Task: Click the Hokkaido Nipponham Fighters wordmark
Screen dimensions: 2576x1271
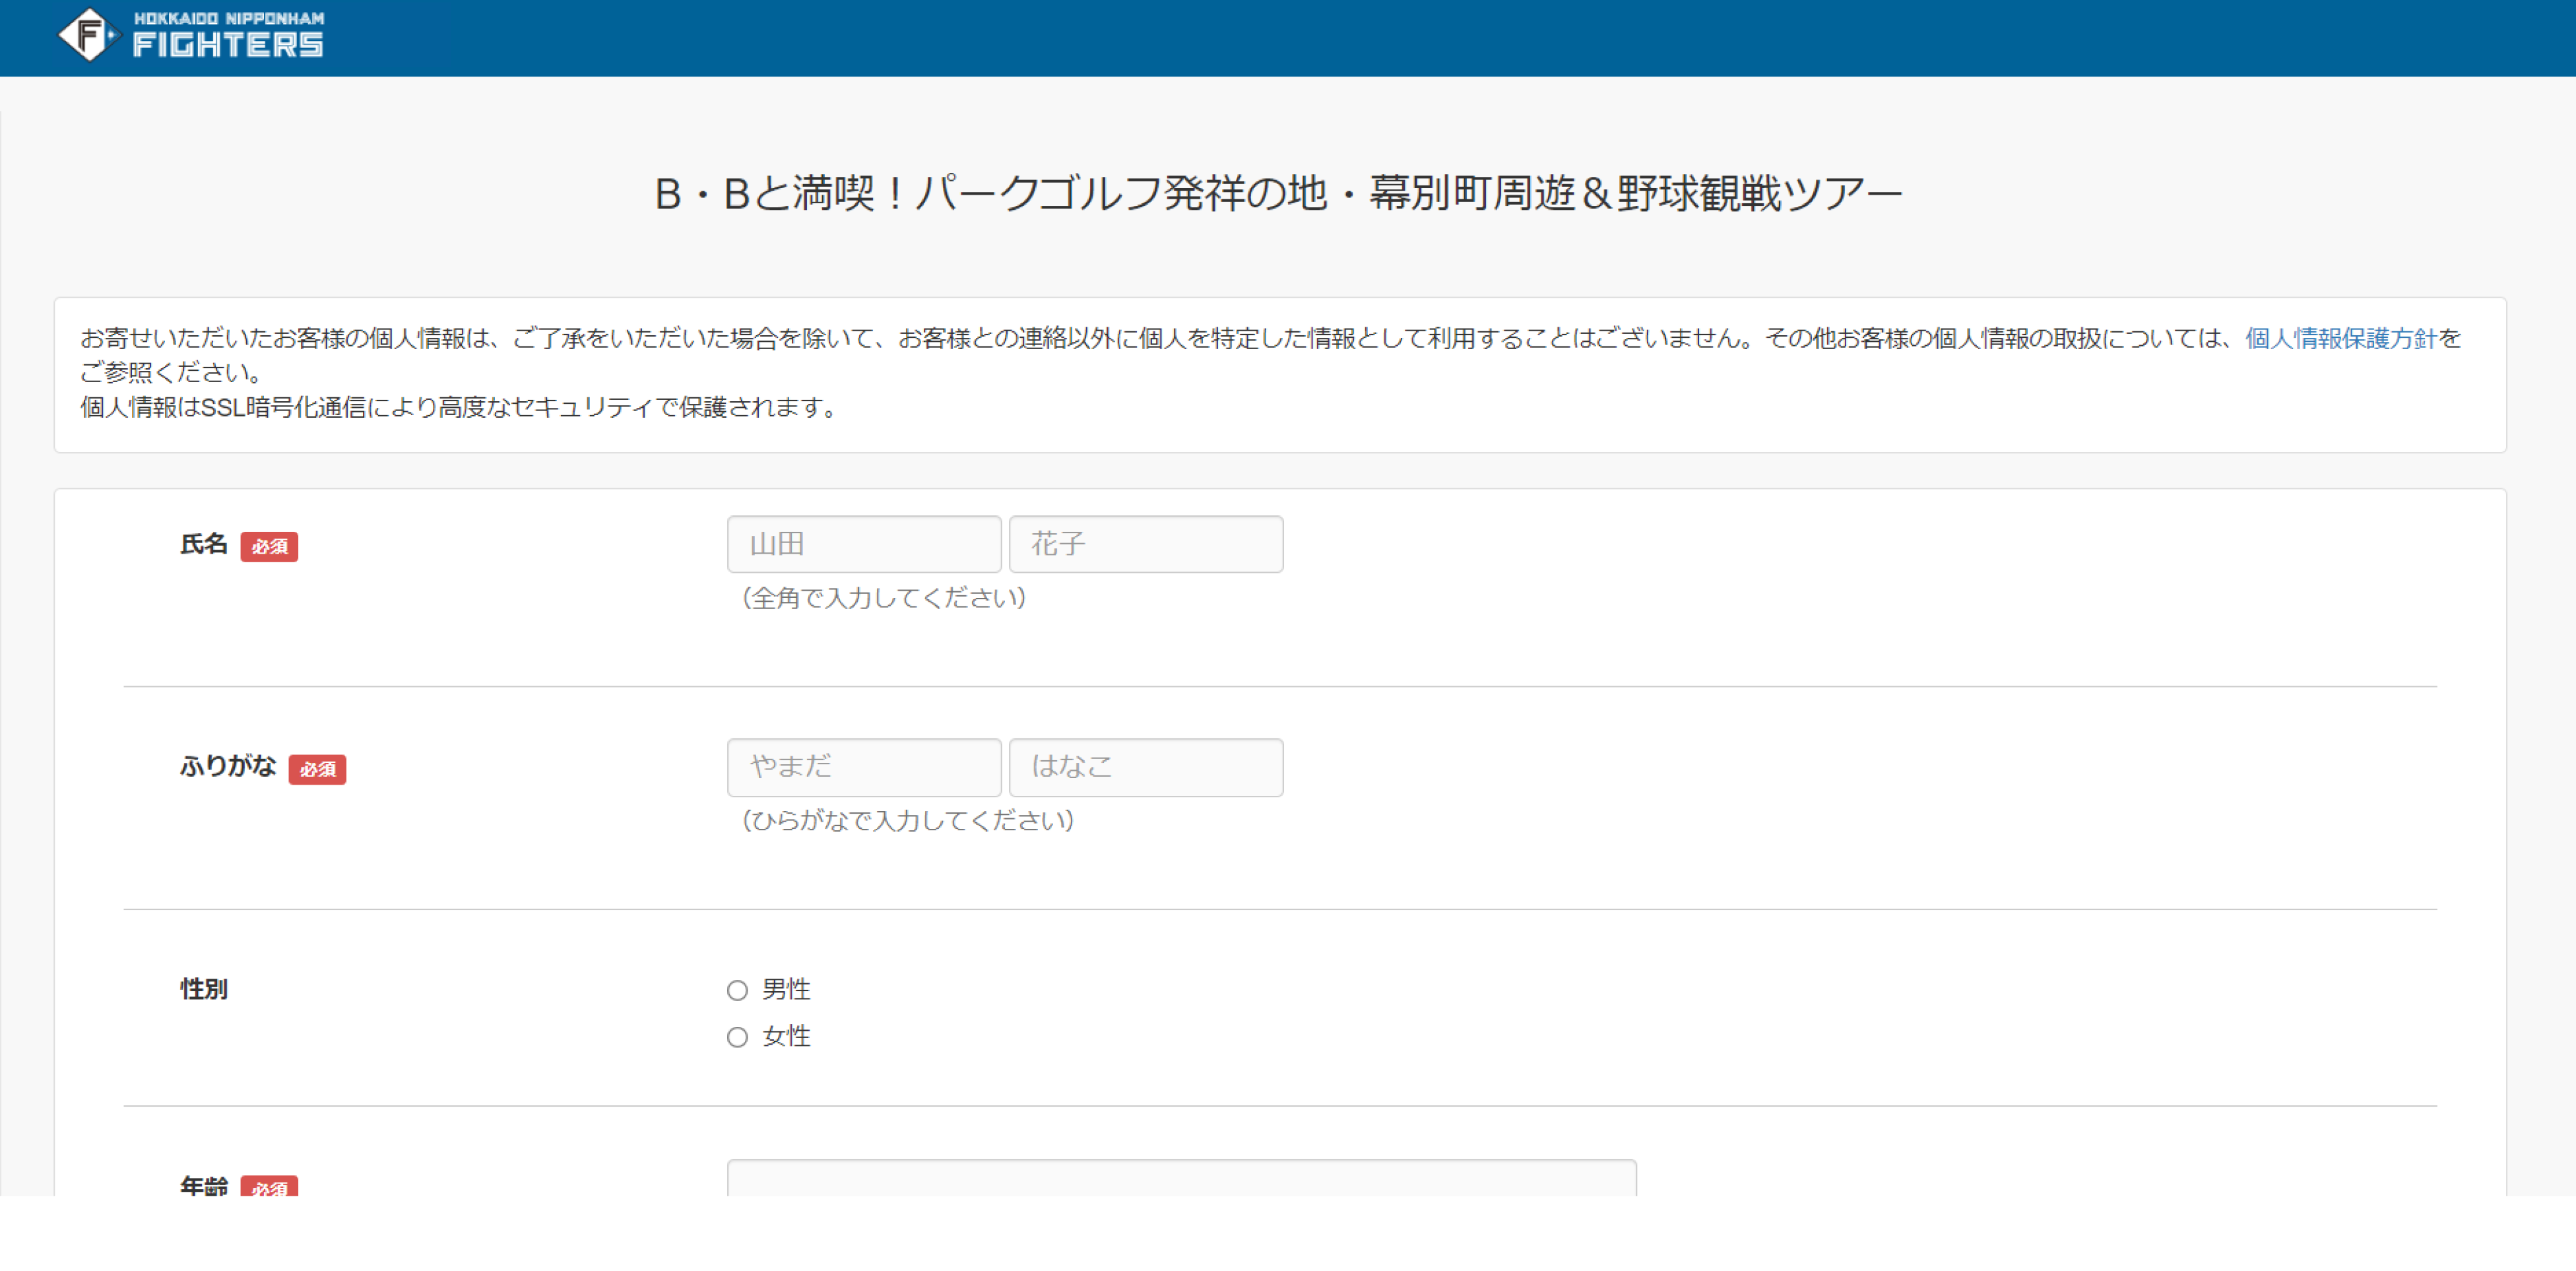Action: pyautogui.click(x=229, y=35)
